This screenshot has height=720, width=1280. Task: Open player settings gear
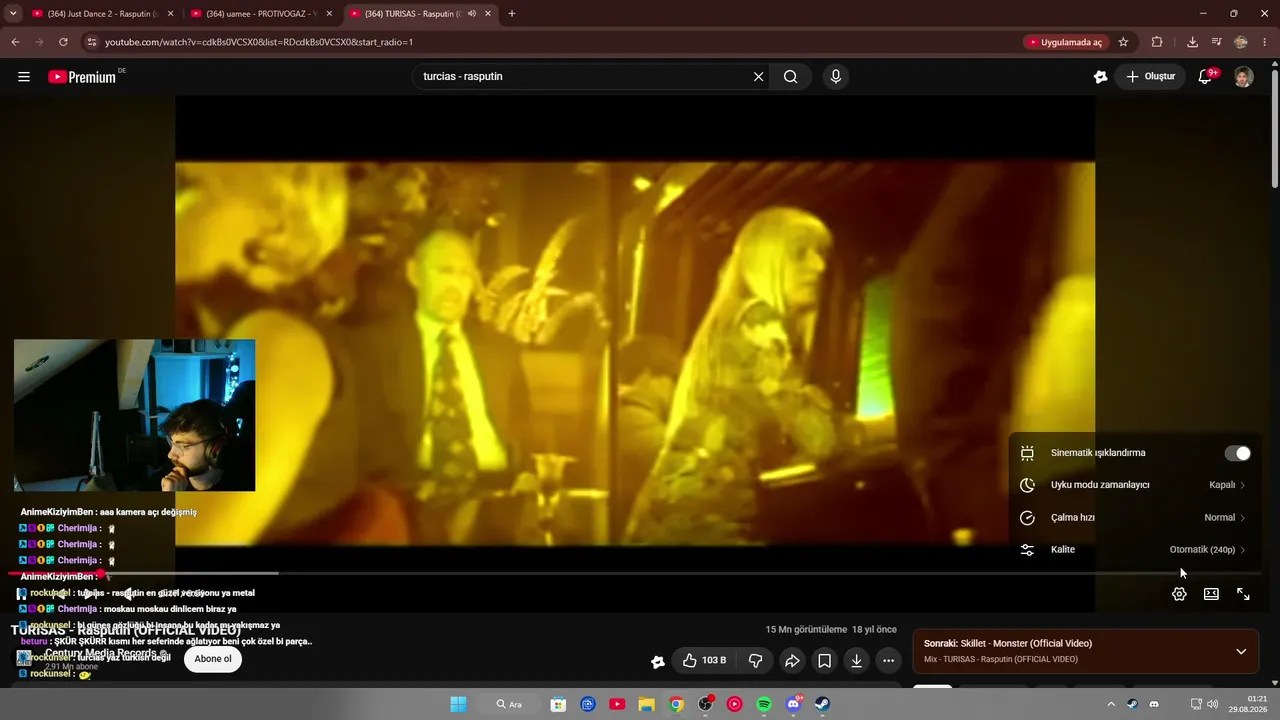point(1179,594)
